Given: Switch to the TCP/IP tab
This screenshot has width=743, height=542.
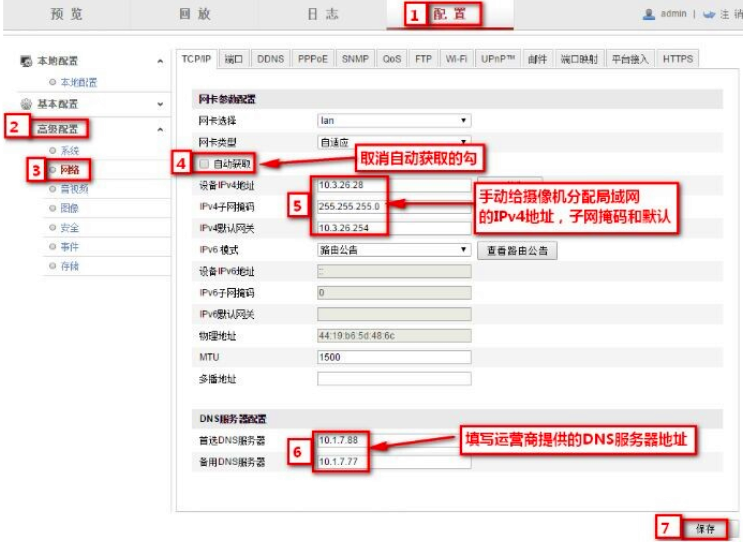Looking at the screenshot, I should [196, 59].
